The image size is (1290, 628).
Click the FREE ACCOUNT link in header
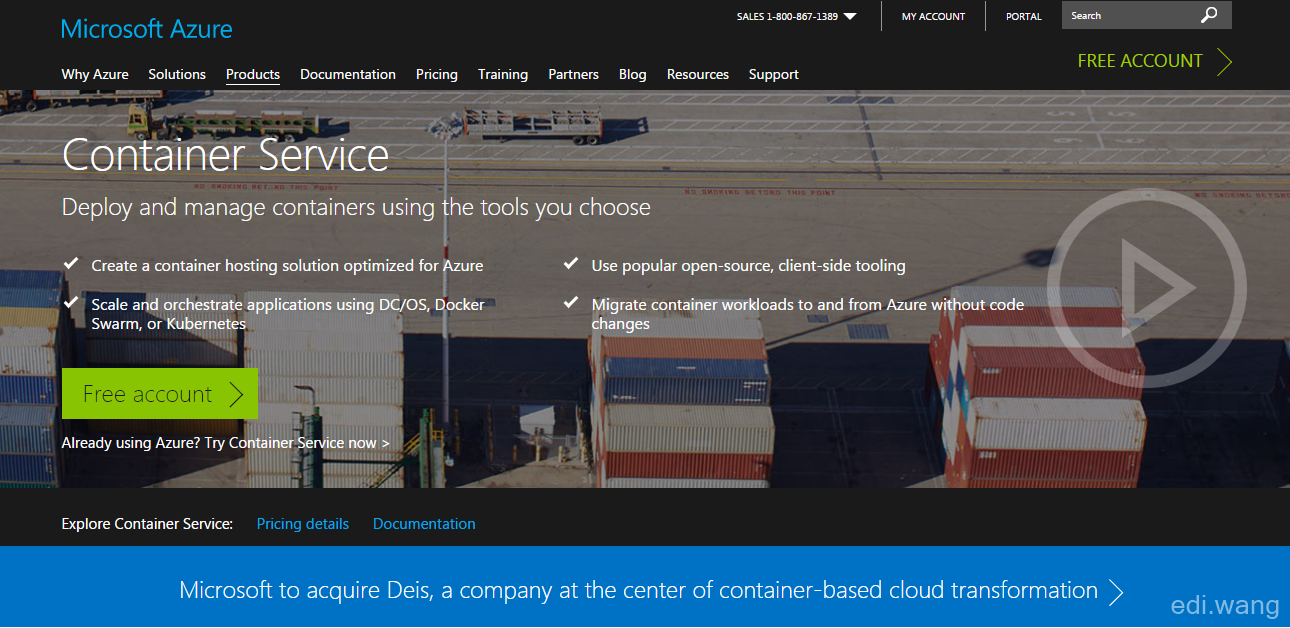[1140, 61]
